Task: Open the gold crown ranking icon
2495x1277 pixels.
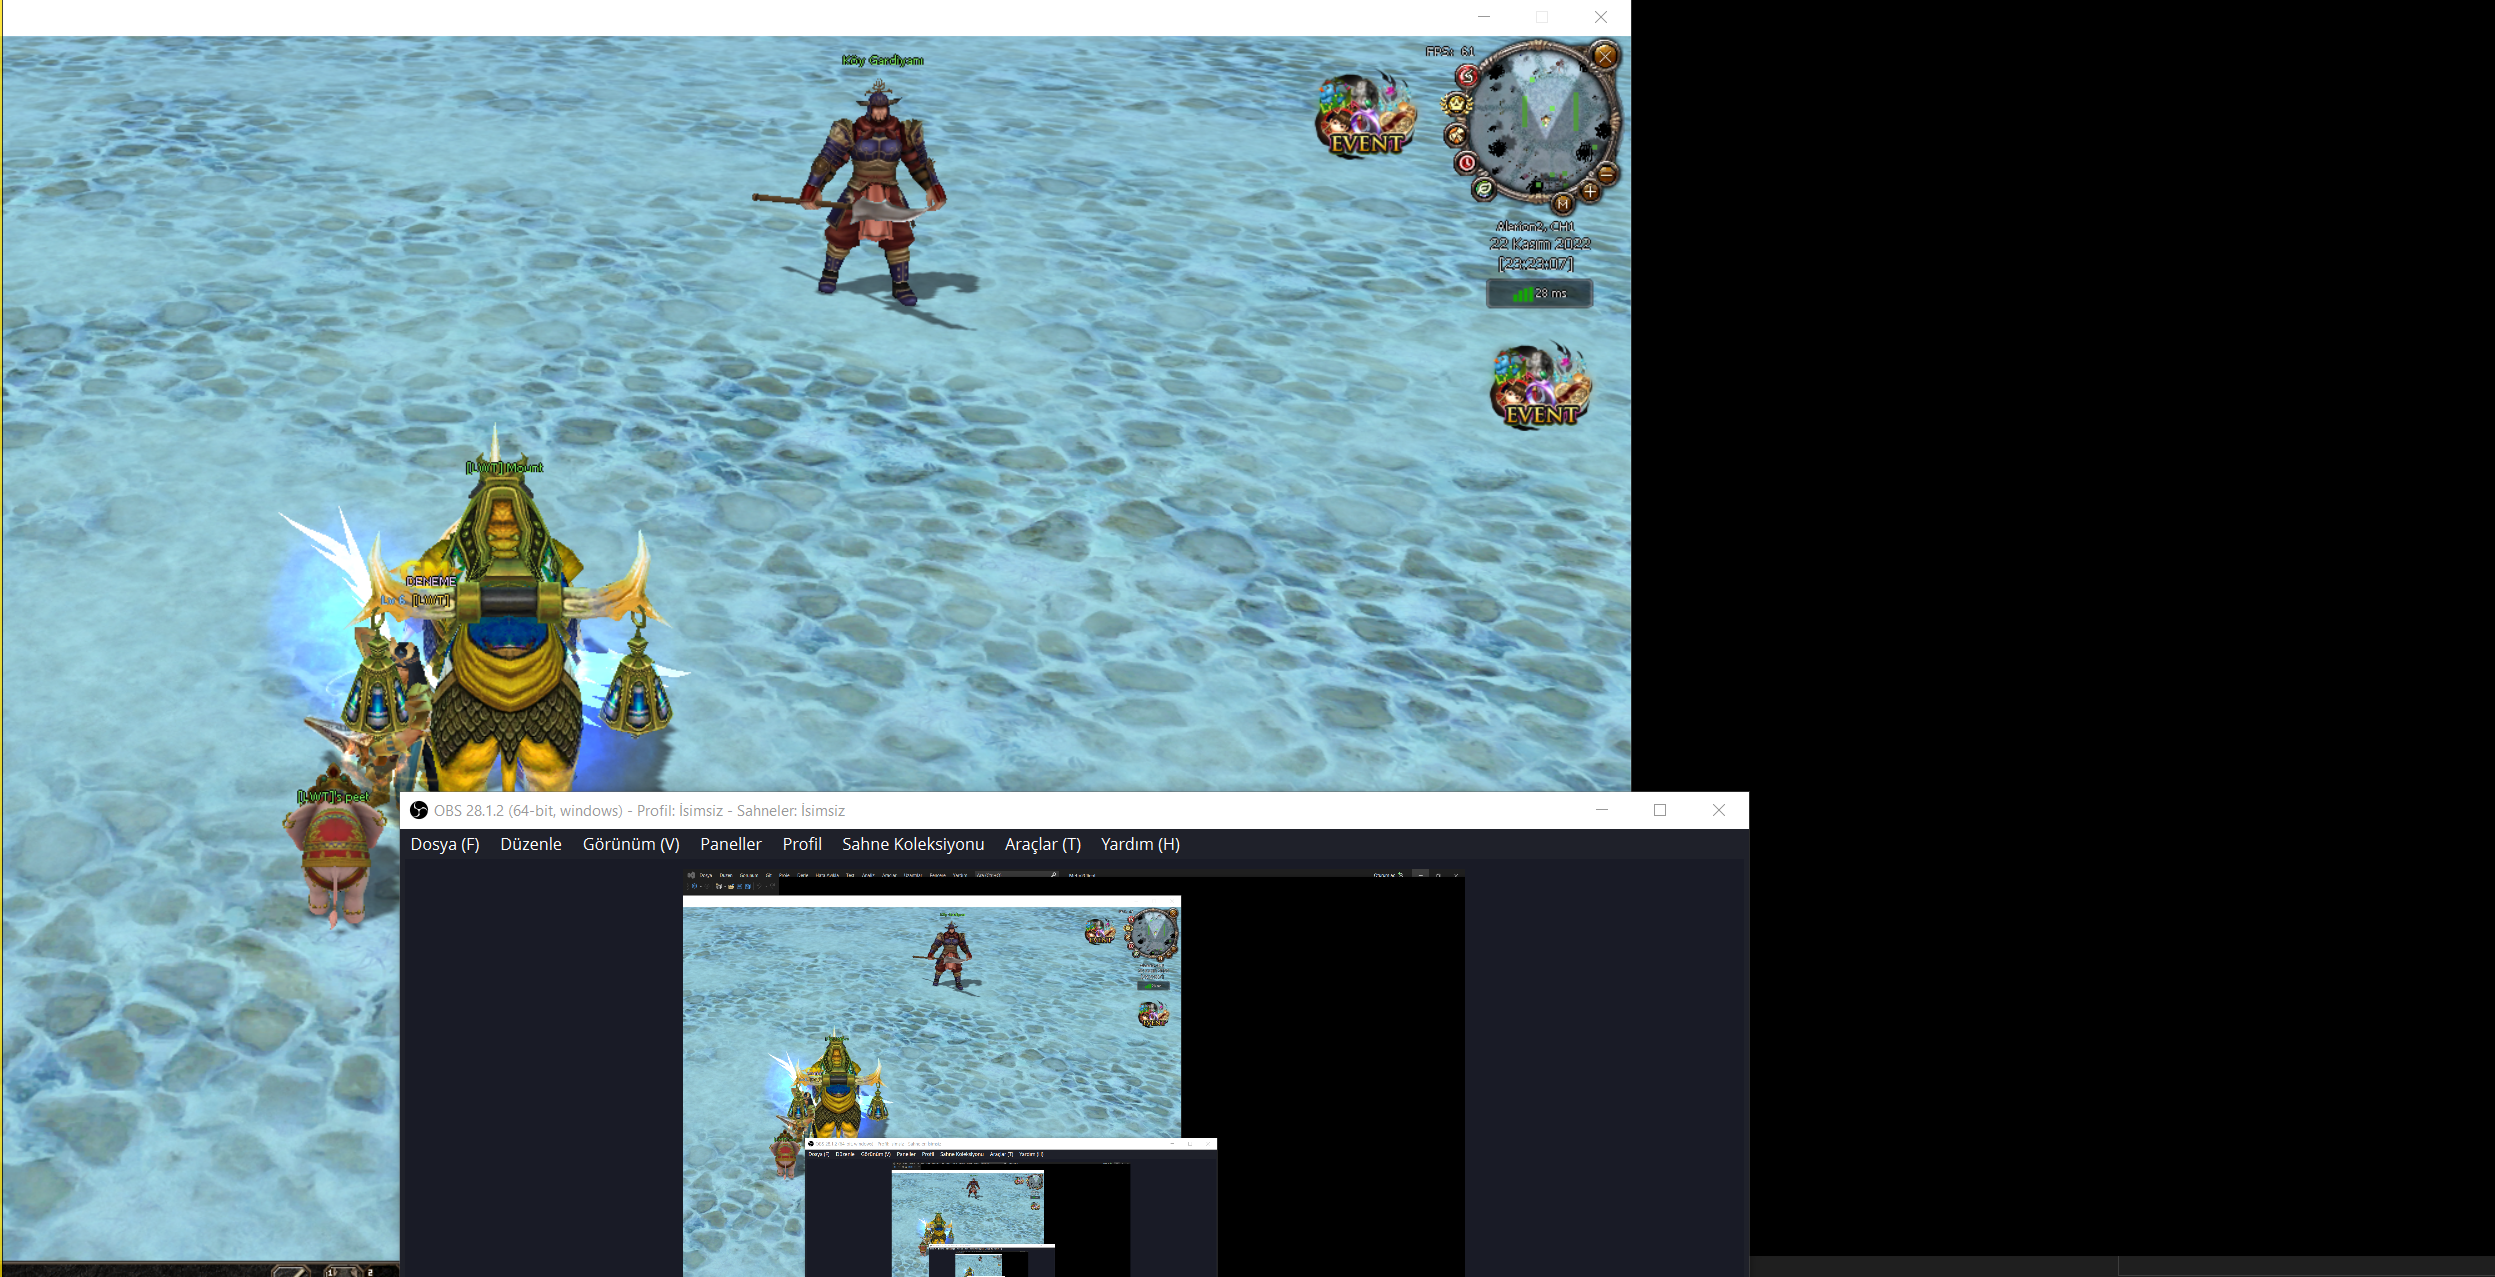Action: [1456, 104]
